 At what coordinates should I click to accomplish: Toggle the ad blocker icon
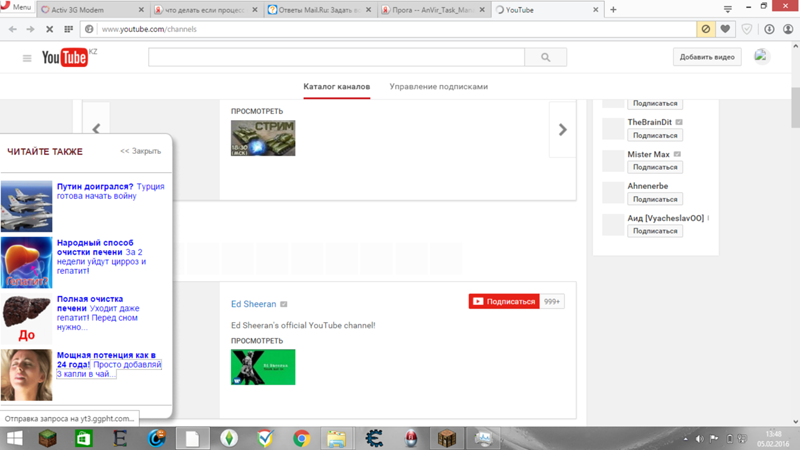[706, 29]
